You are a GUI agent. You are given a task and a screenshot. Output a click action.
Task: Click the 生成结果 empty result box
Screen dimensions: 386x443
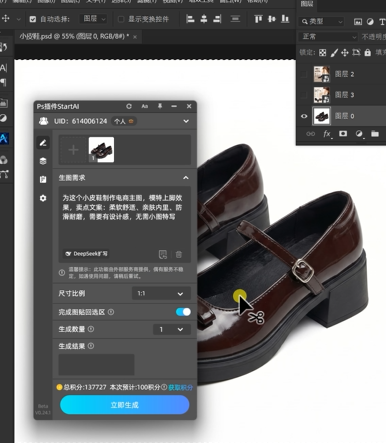(x=96, y=365)
